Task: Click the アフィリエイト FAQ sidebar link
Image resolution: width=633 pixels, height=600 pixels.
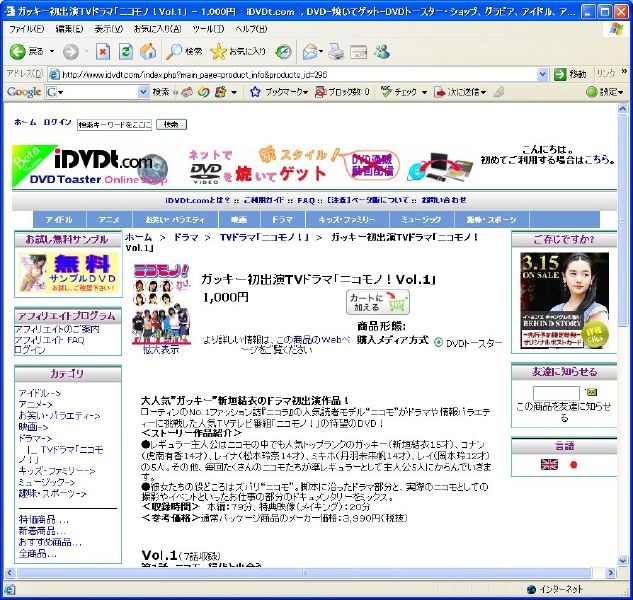Action: point(49,340)
